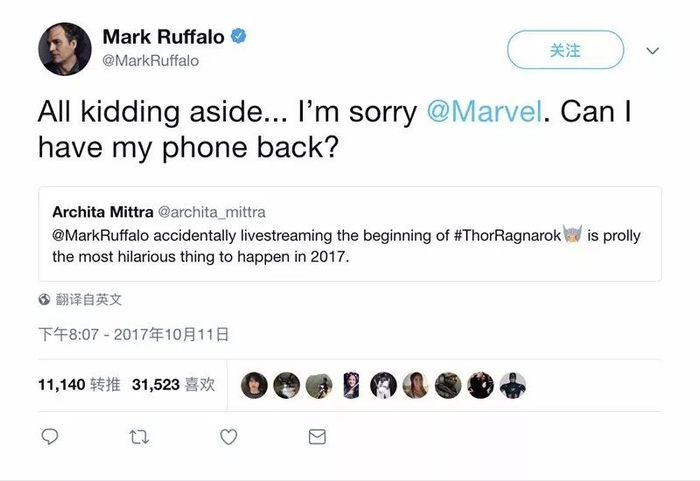
Task: Click the reply speech bubble icon
Action: pos(50,437)
